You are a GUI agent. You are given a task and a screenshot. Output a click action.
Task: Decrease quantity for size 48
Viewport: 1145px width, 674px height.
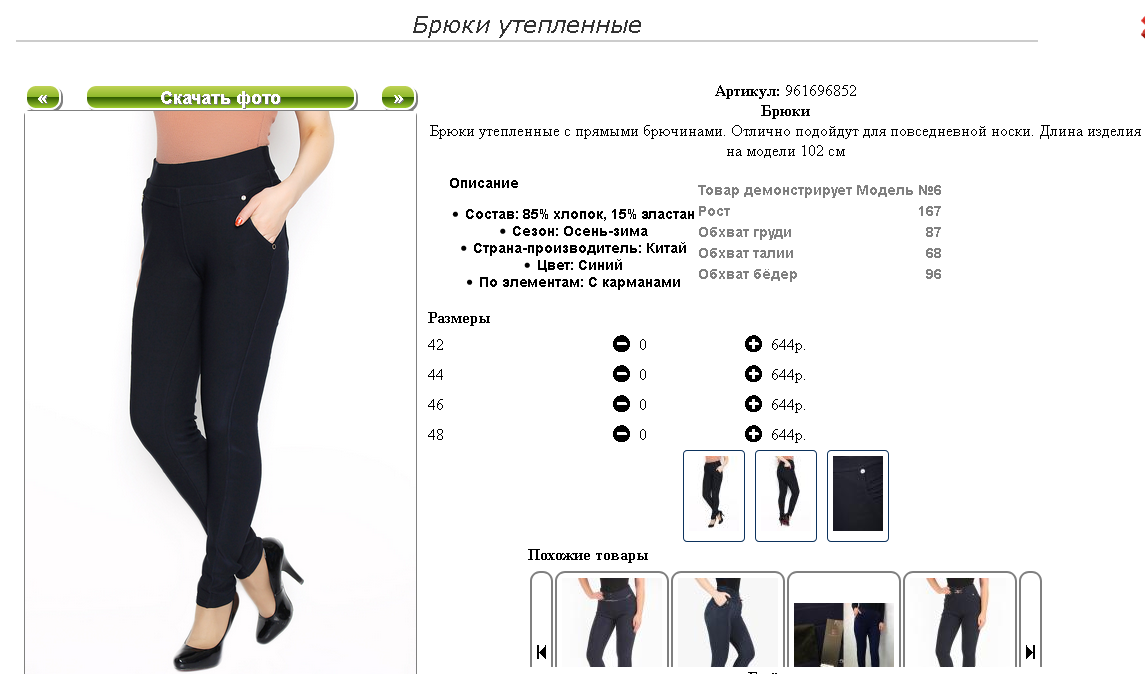click(621, 434)
